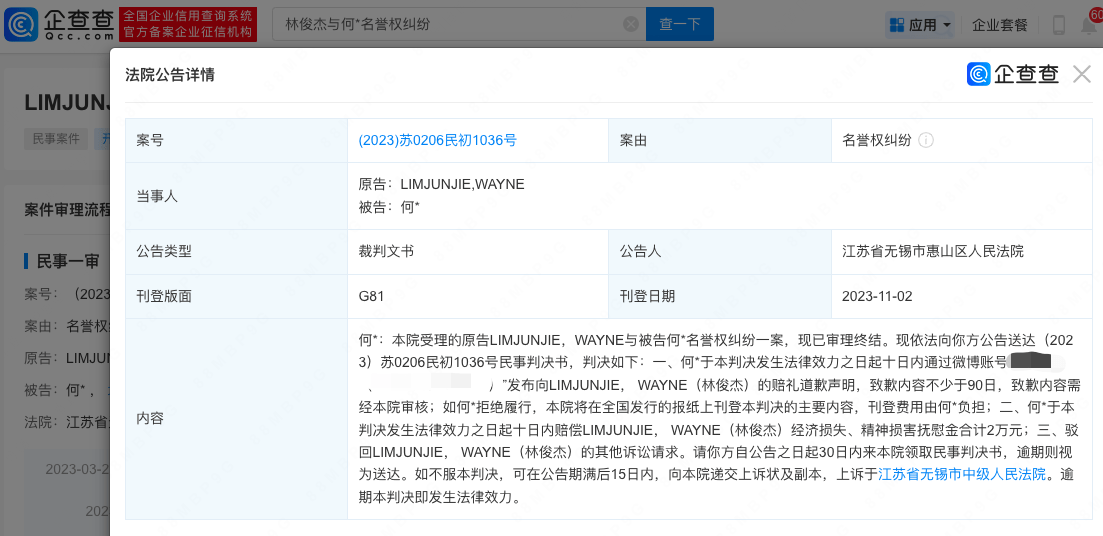This screenshot has width=1103, height=536.
Task: Click the 公告人 court name cell
Action: [x=932, y=251]
